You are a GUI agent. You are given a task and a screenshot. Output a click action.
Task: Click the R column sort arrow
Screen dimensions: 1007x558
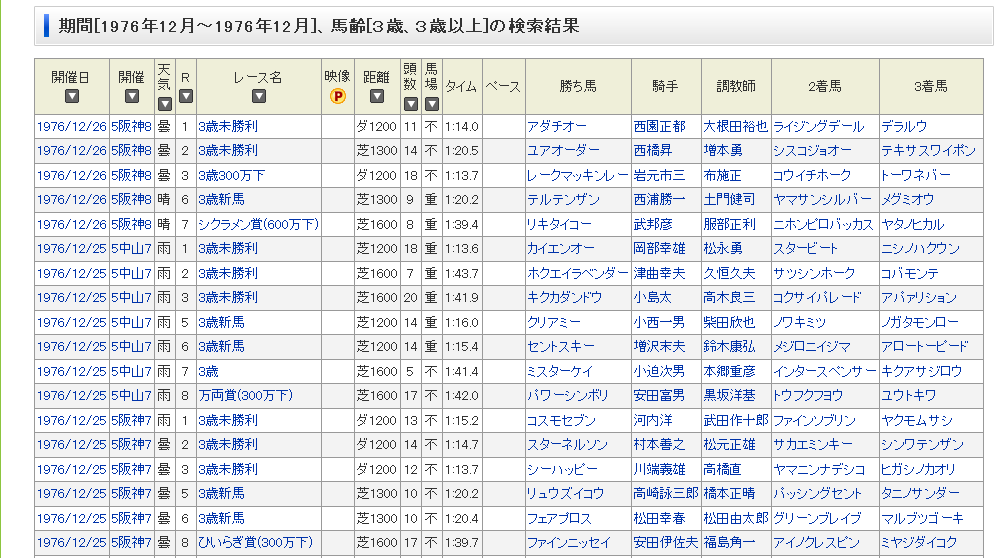(x=185, y=97)
